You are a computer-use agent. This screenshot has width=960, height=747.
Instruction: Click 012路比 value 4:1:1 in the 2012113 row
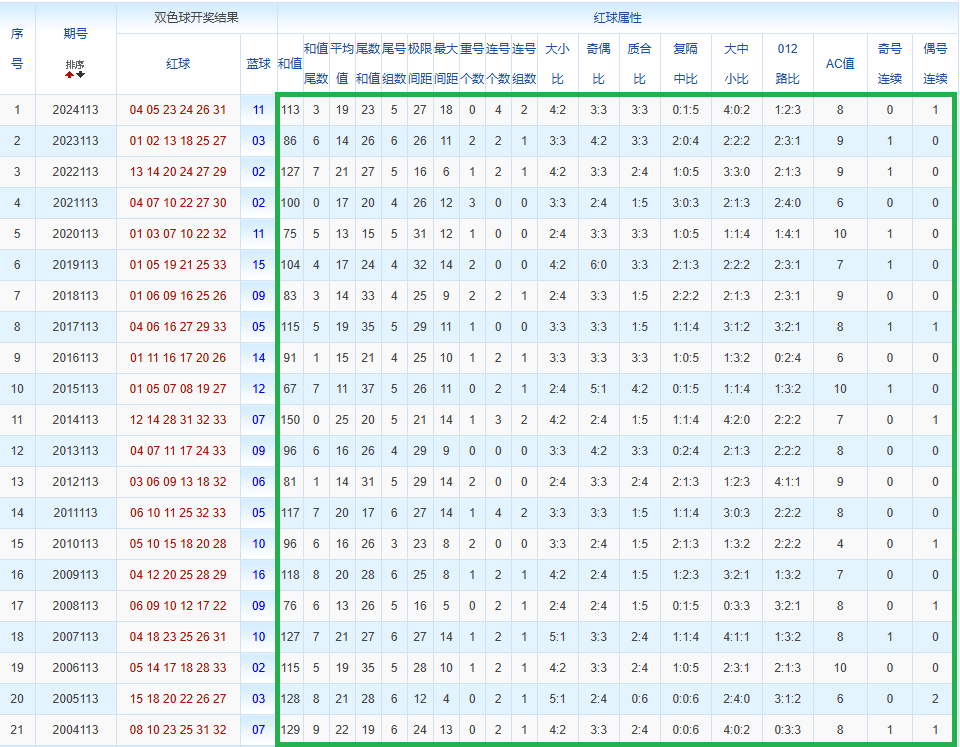point(787,482)
